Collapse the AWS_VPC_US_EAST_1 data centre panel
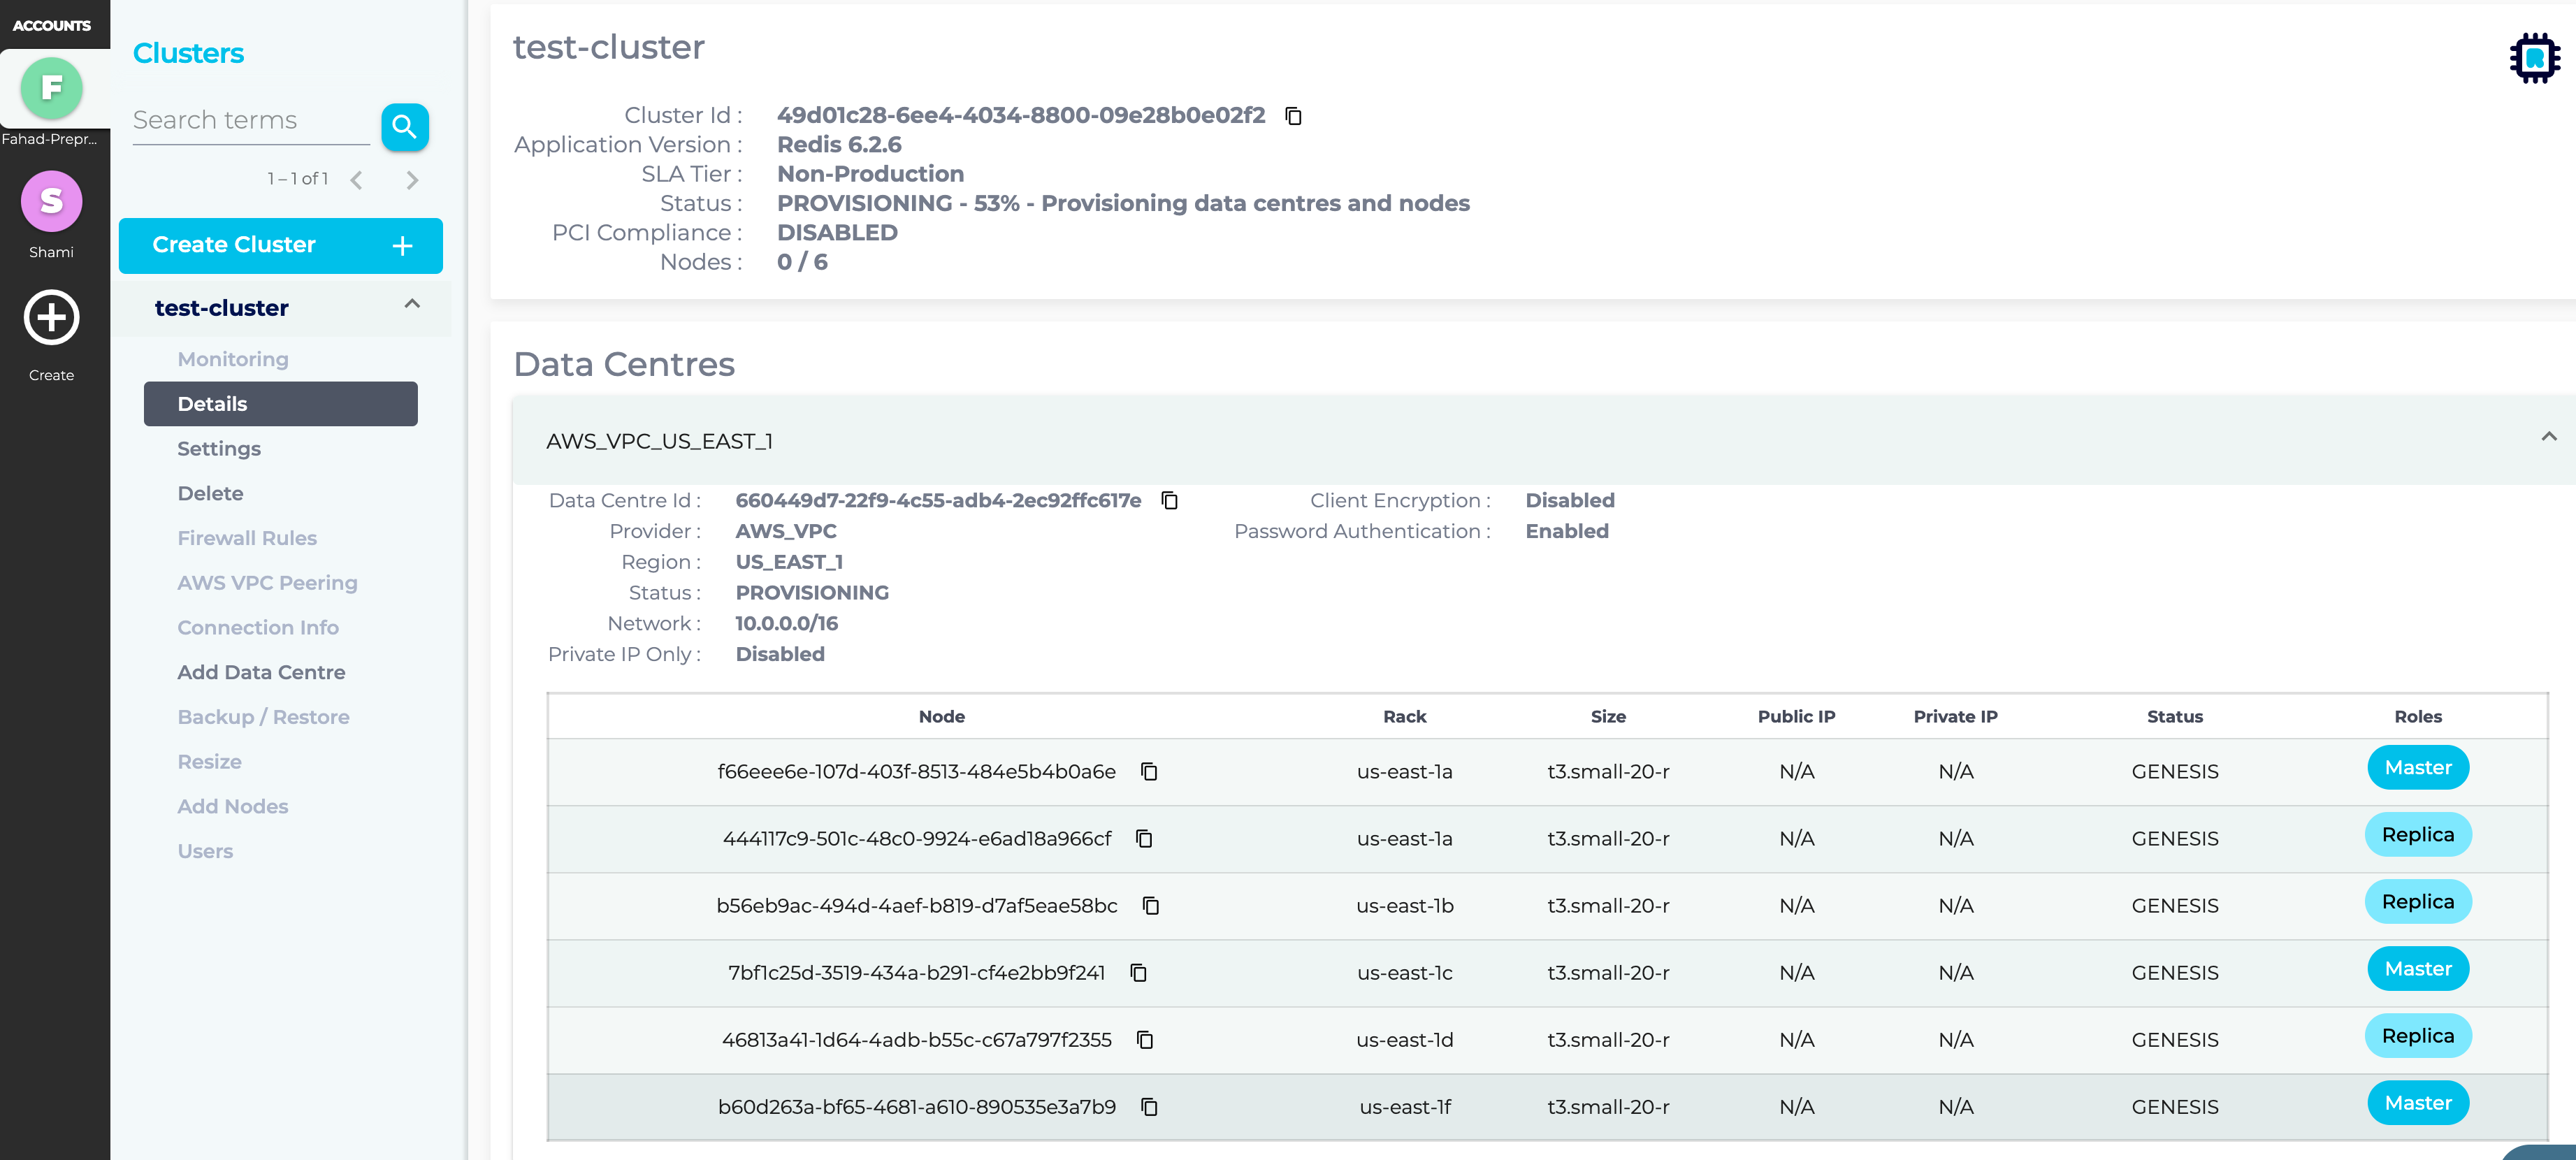2576x1160 pixels. pos(2548,437)
